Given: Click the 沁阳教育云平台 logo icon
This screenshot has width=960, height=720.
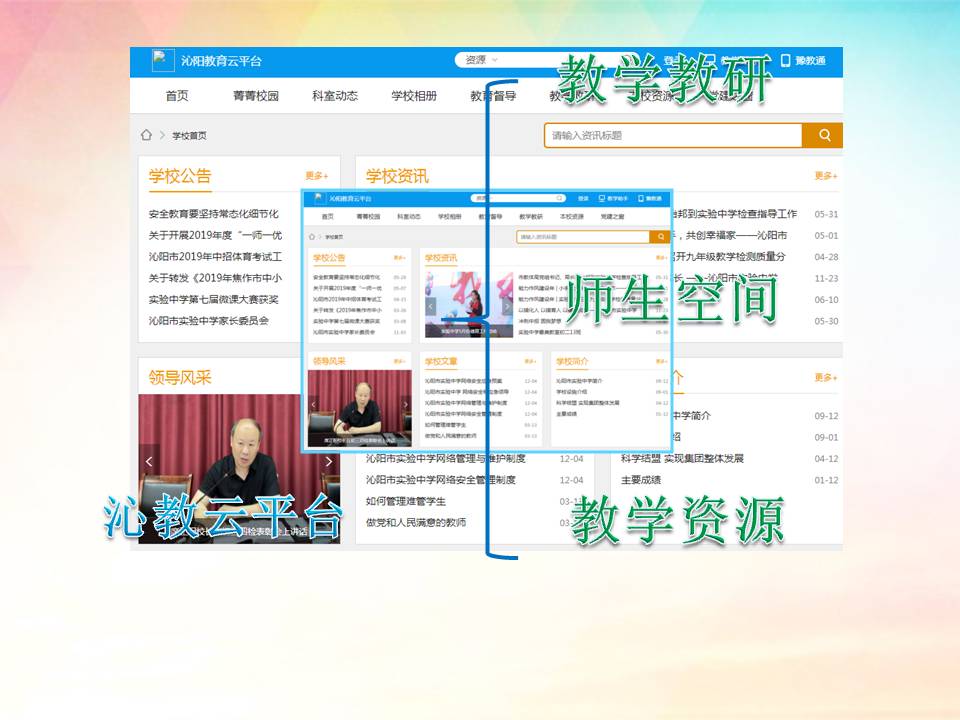Looking at the screenshot, I should coord(163,60).
